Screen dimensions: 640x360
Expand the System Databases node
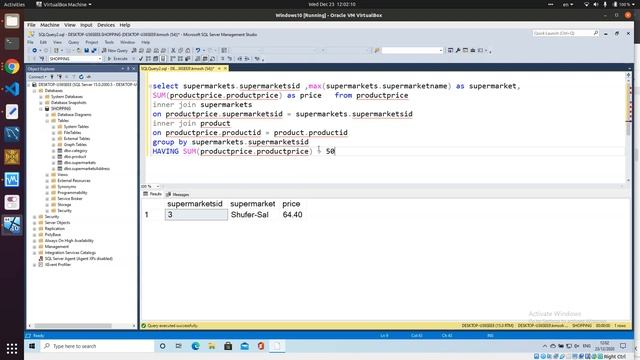point(41,97)
